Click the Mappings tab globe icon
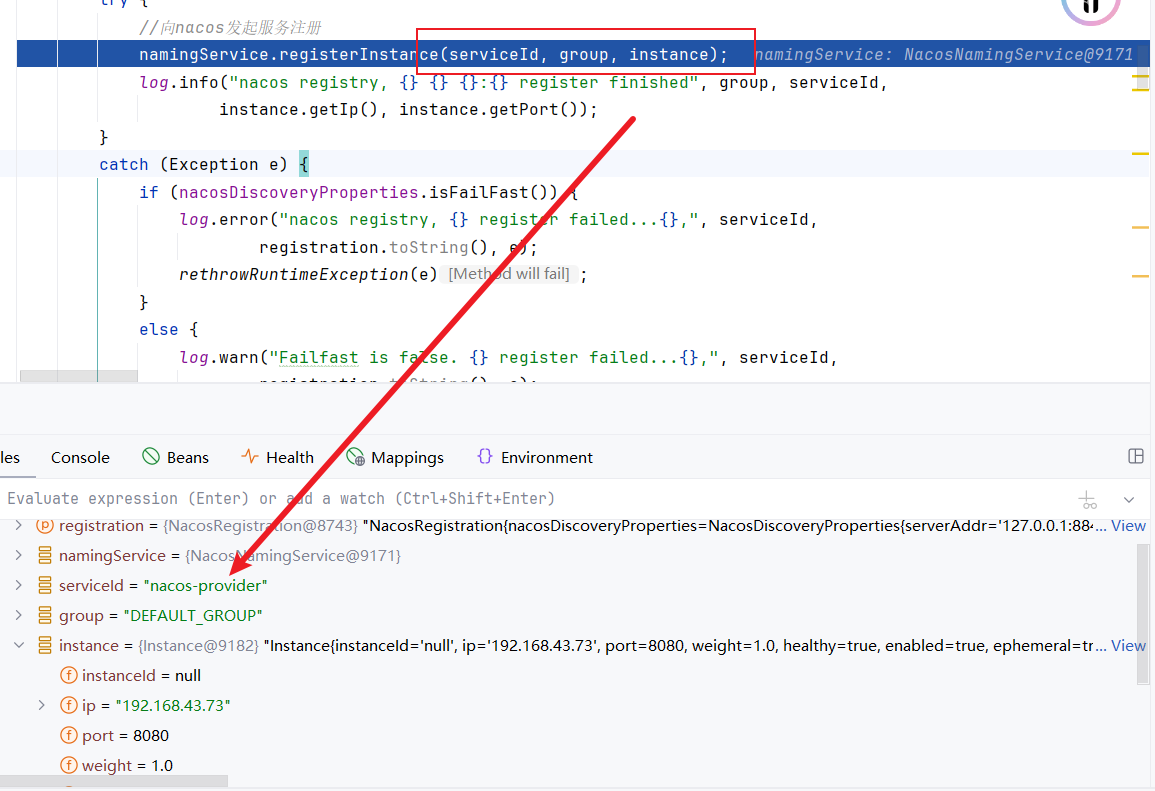This screenshot has width=1155, height=791. coord(356,457)
